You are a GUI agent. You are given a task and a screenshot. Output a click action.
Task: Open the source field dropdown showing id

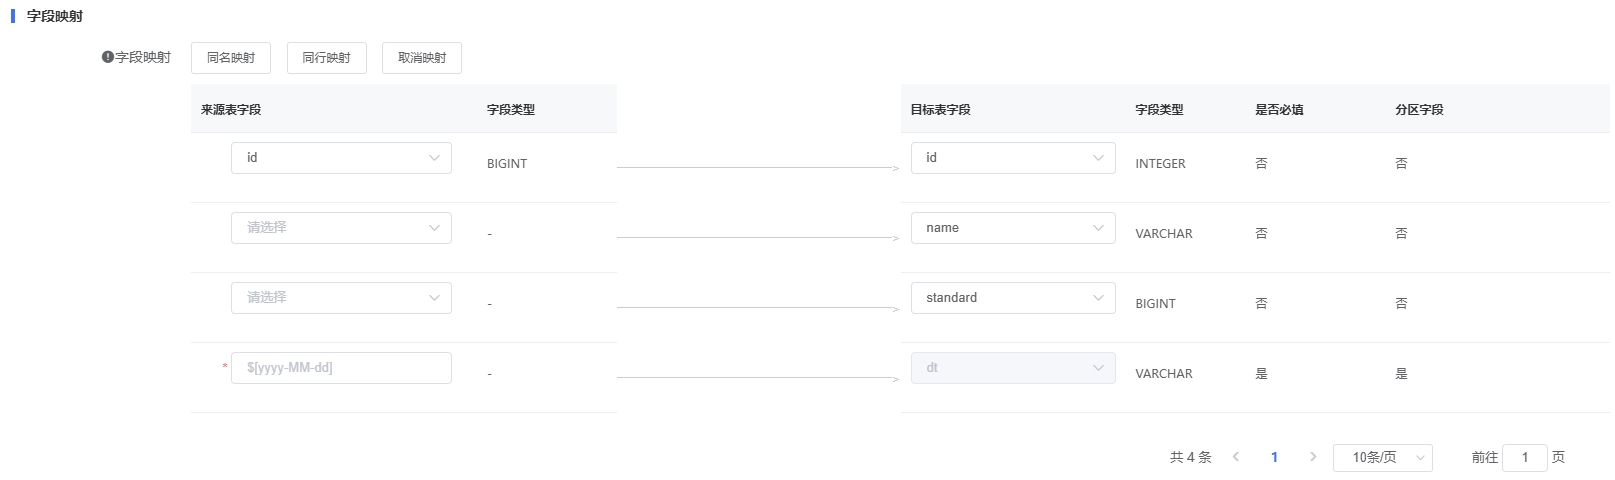[341, 158]
